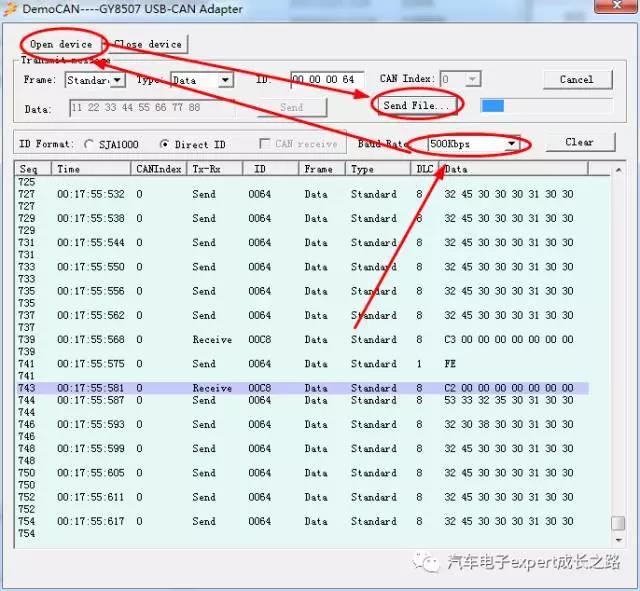The image size is (640, 591).
Task: Select the SJA1000 ID format radio button
Action: [89, 144]
